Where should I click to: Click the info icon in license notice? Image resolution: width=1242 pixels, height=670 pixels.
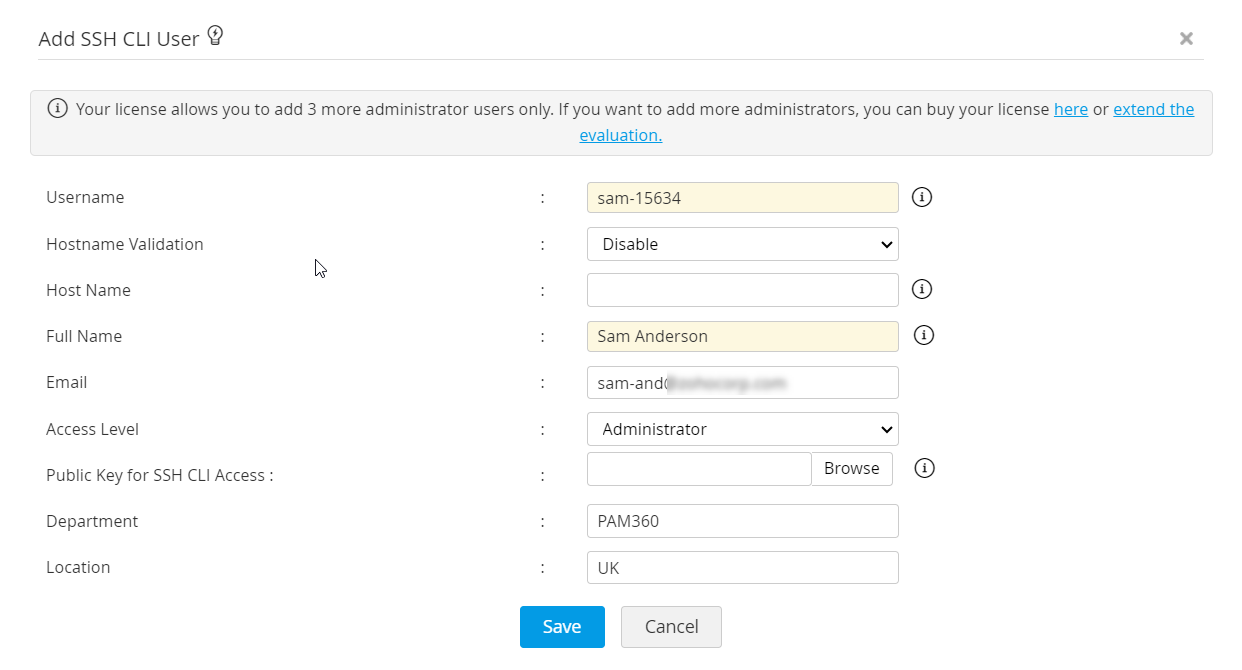click(58, 109)
